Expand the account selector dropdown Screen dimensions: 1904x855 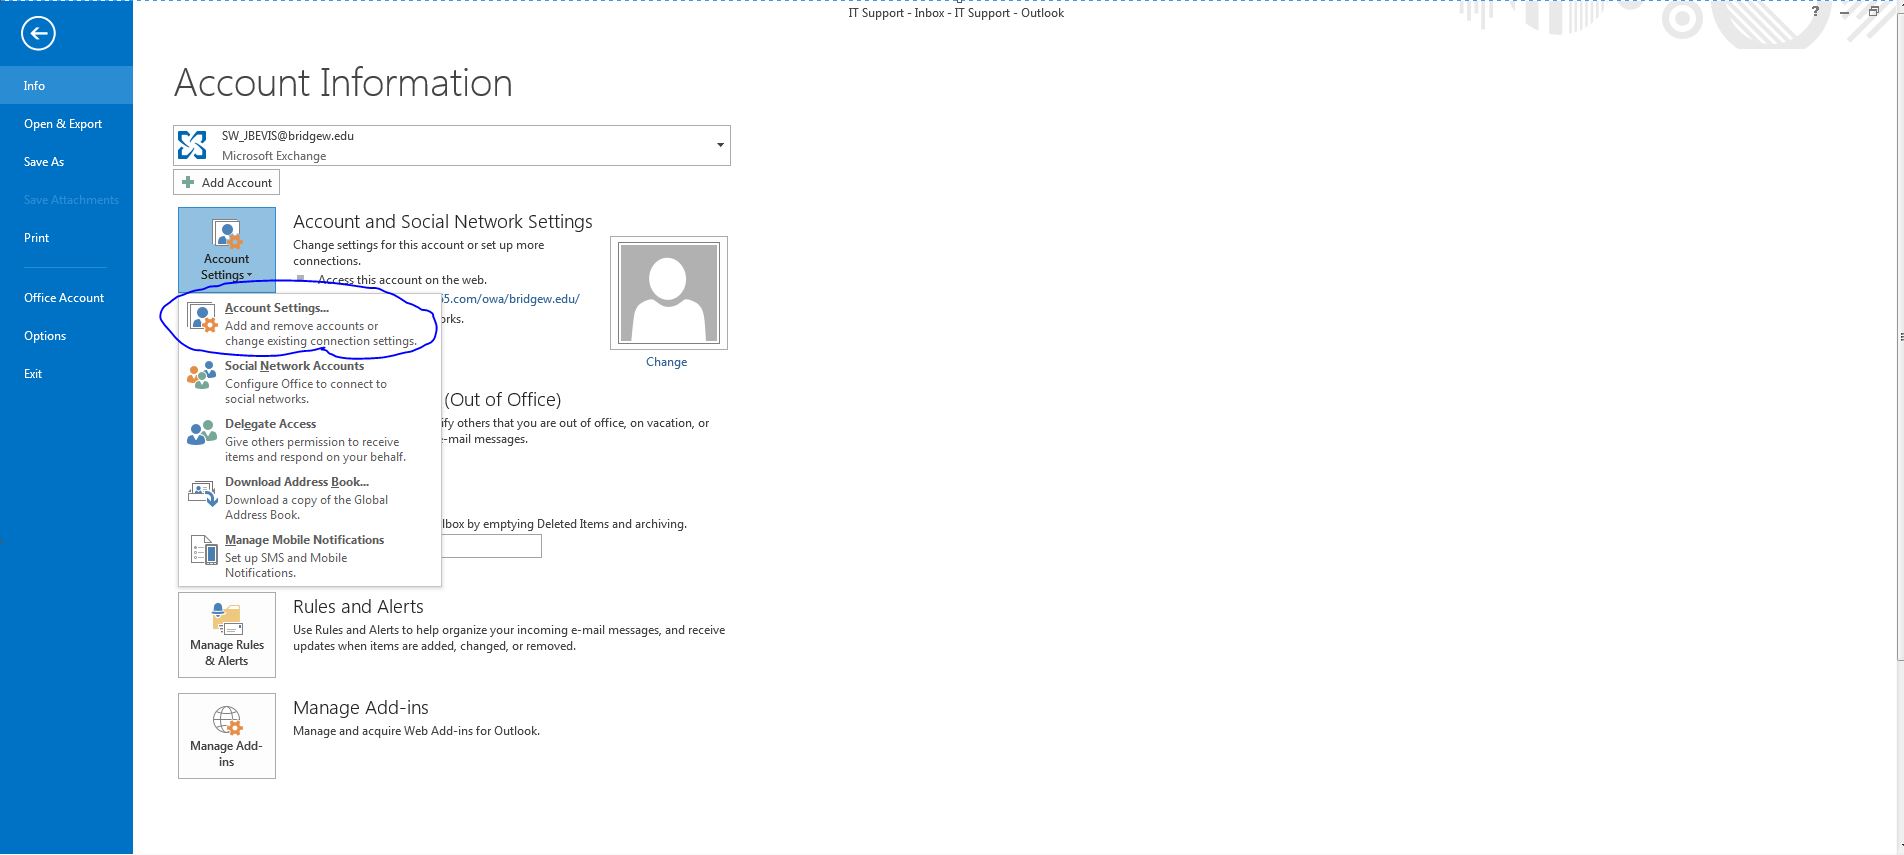719,146
